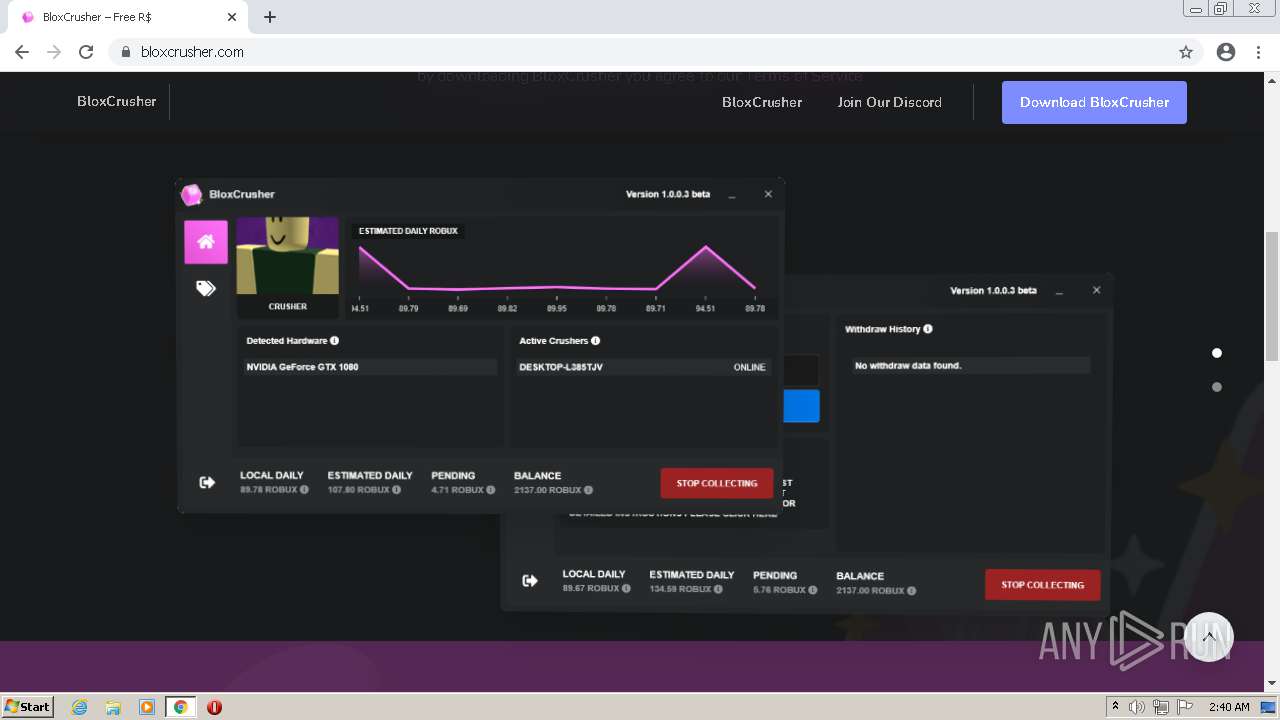This screenshot has width=1280, height=720.
Task: Open the Windows Start menu
Action: [x=28, y=706]
